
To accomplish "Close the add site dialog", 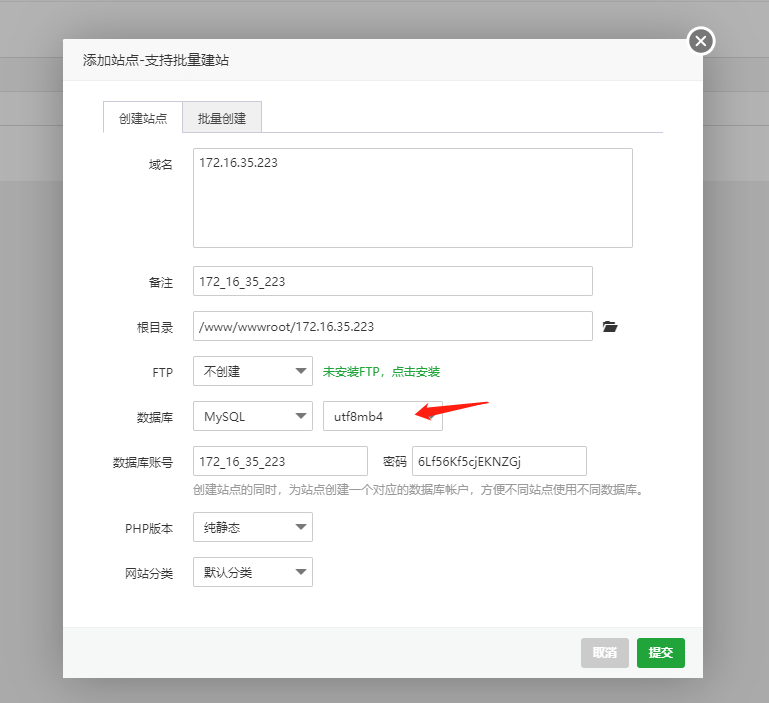I will tap(700, 41).
